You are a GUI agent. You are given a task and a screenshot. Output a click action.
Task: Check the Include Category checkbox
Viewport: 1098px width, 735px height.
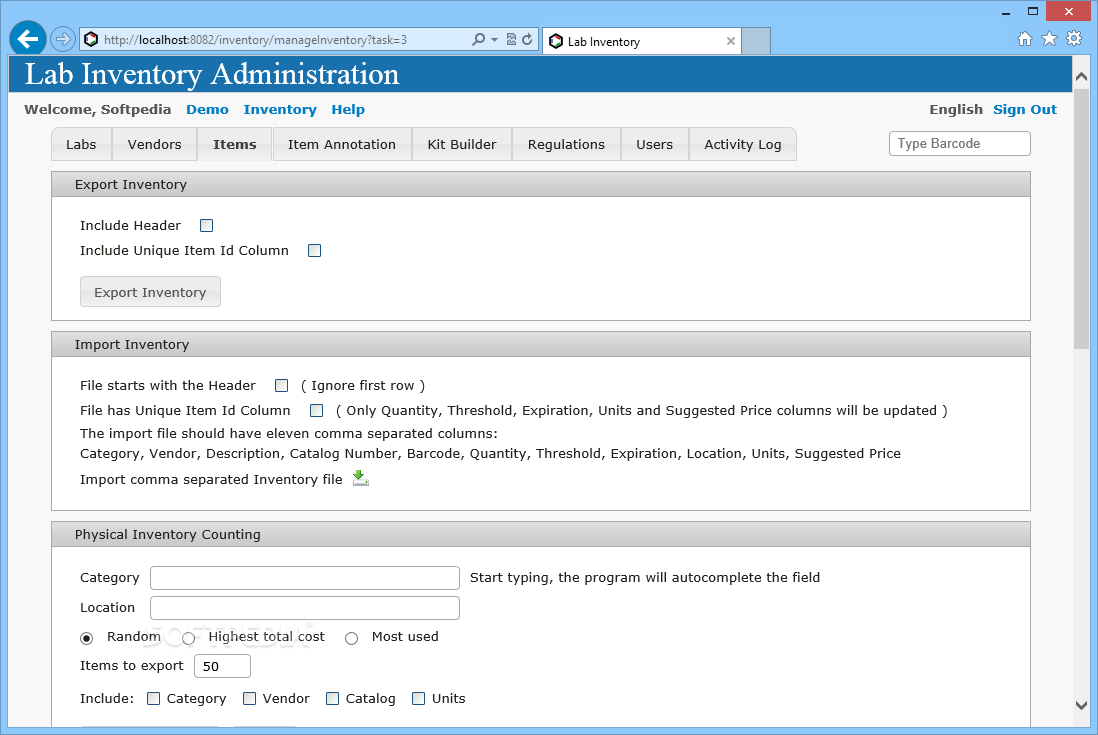tap(153, 699)
